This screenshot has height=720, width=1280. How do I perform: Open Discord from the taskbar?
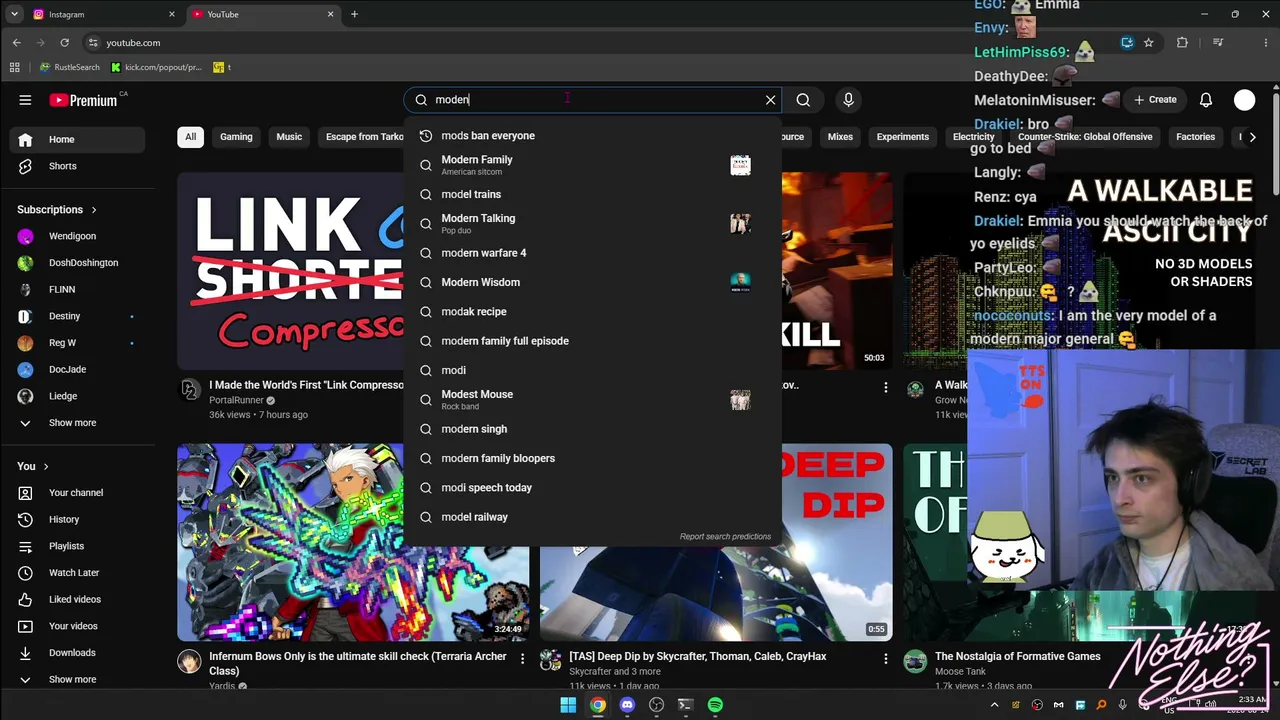[x=627, y=705]
